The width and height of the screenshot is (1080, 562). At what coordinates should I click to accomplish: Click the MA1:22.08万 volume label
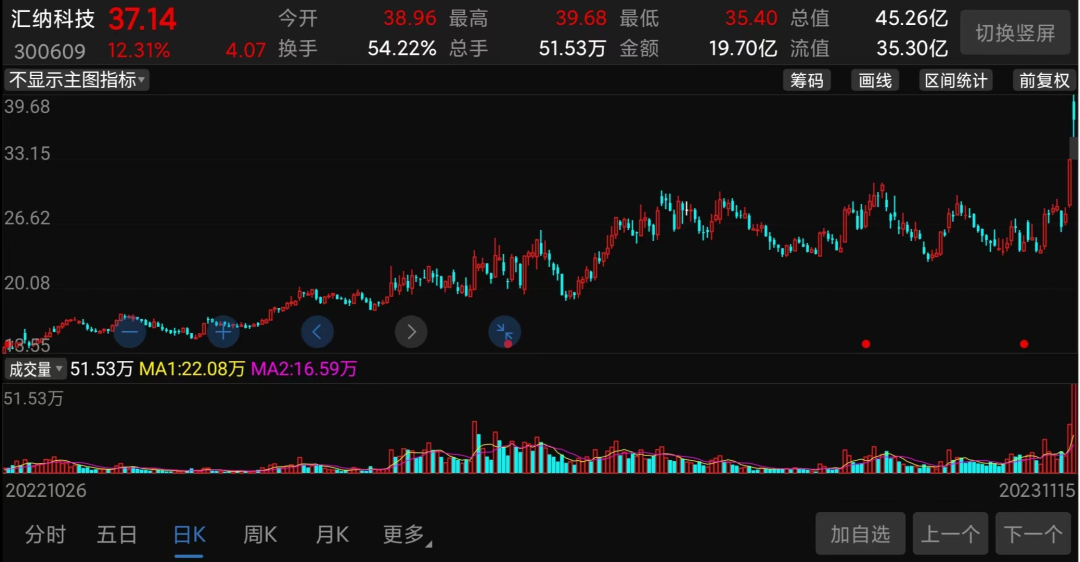(x=192, y=369)
